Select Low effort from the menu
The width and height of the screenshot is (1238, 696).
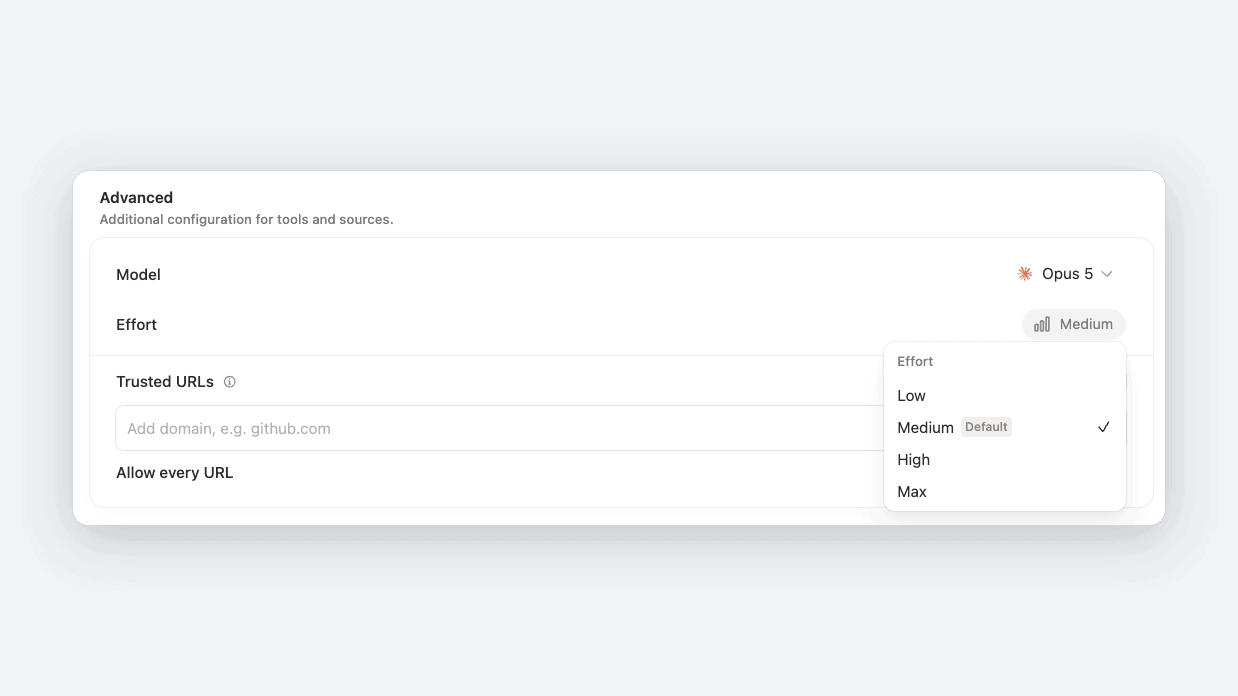(1005, 396)
